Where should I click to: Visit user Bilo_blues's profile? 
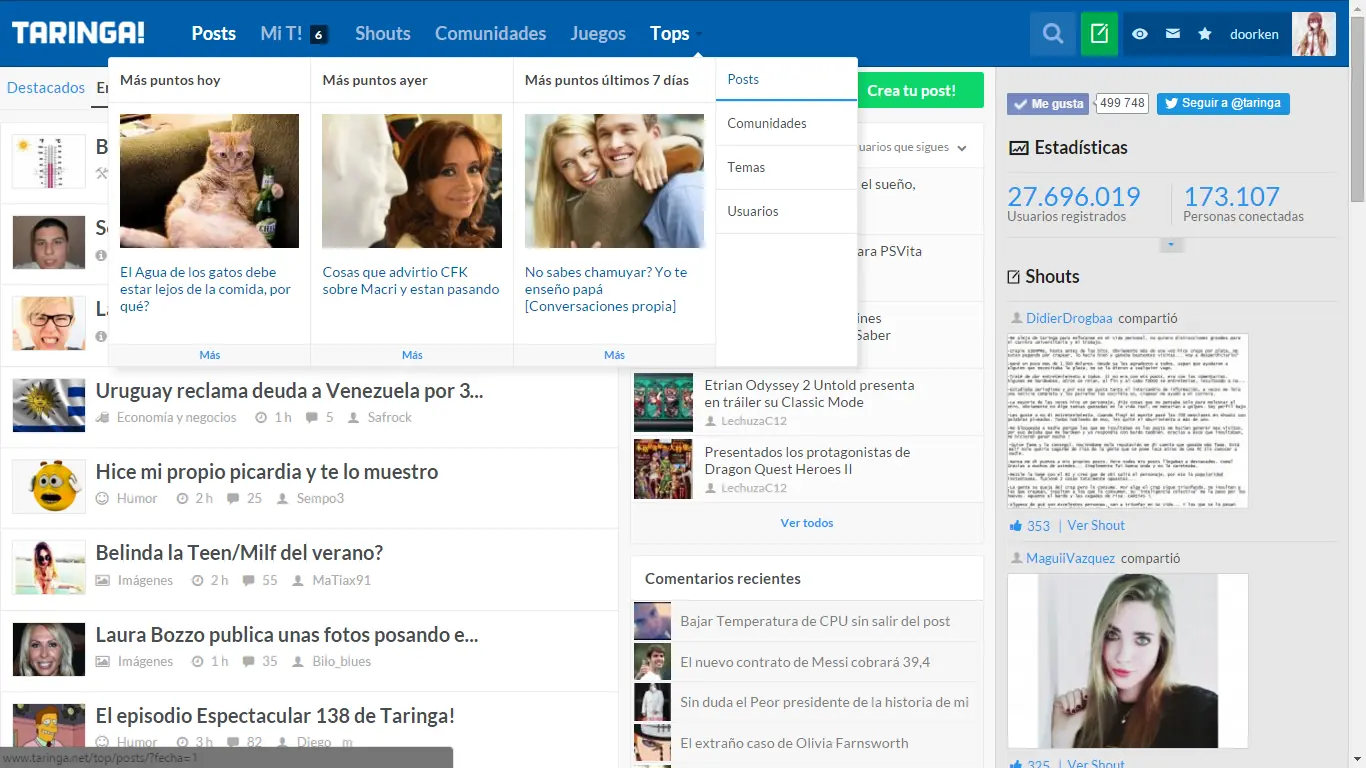click(x=341, y=661)
